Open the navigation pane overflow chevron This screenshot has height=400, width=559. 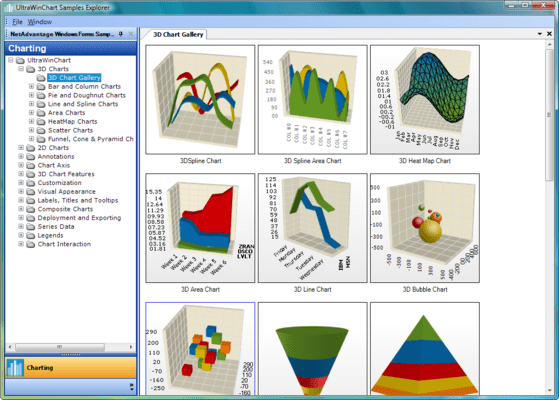click(132, 387)
